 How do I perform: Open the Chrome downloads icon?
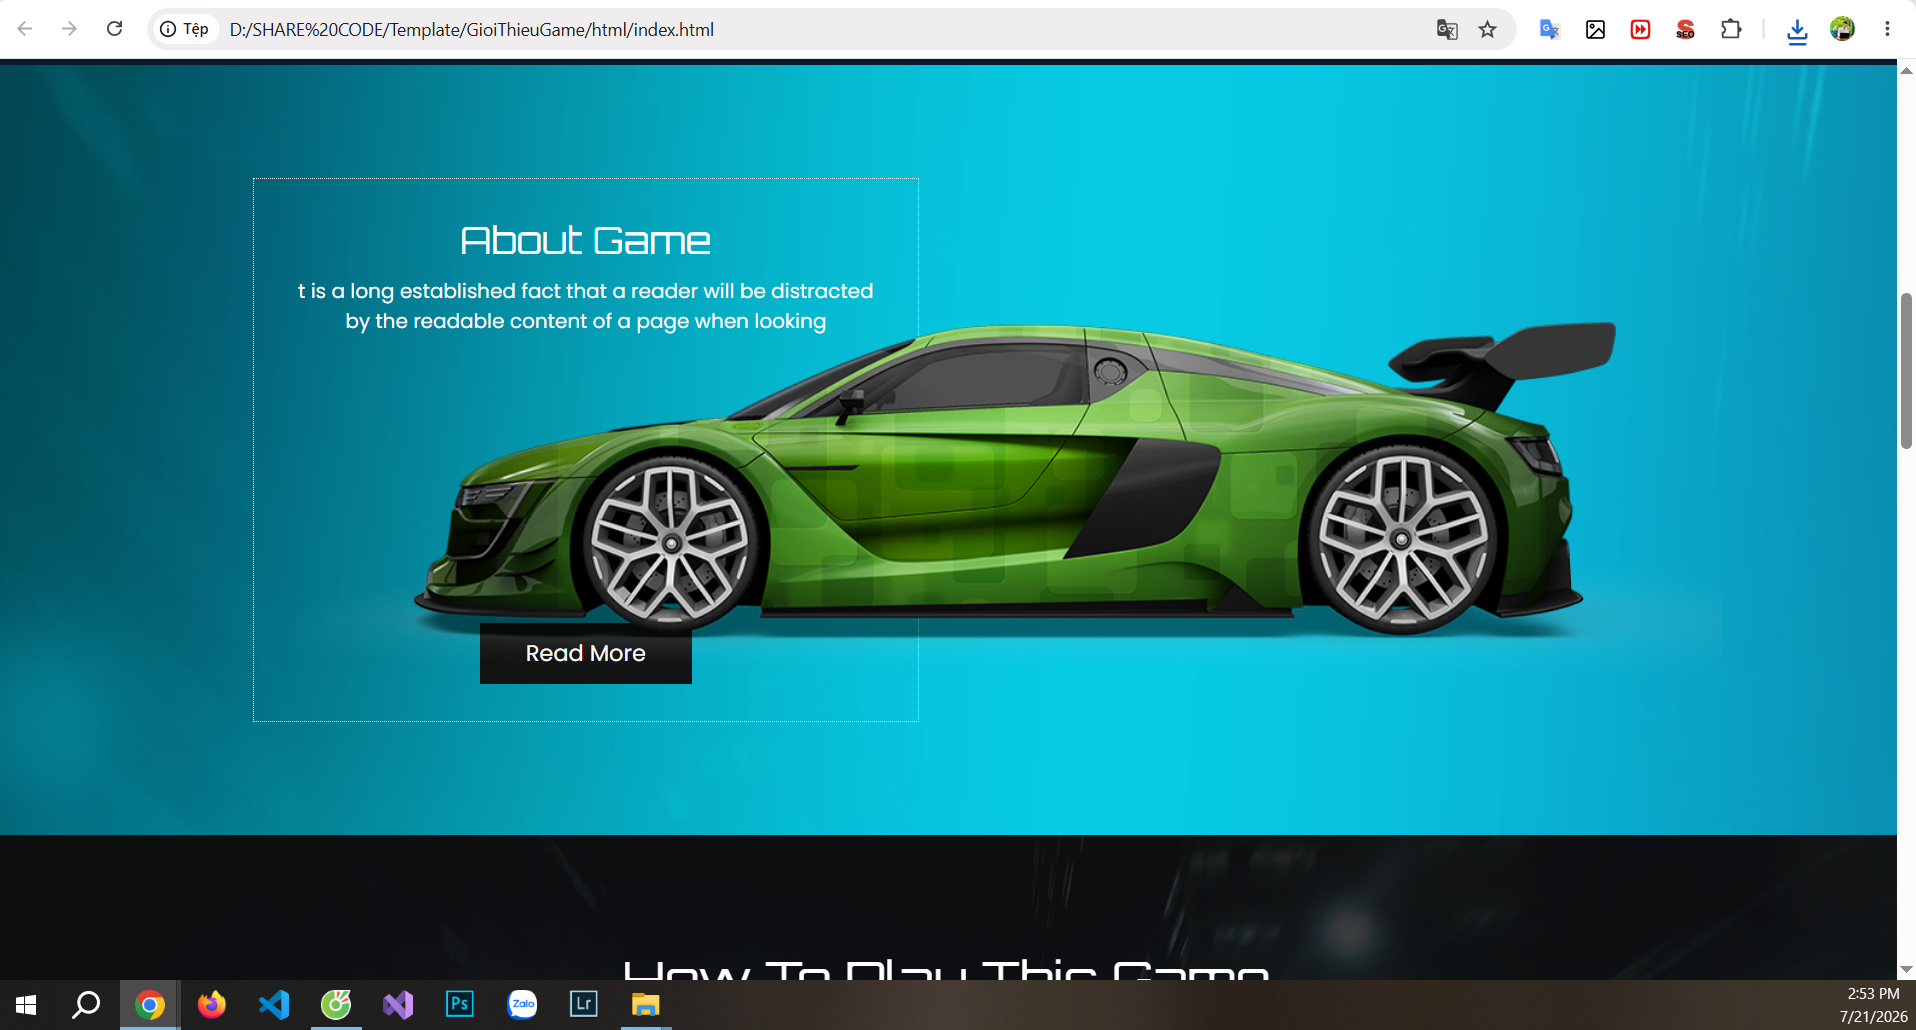coord(1797,30)
